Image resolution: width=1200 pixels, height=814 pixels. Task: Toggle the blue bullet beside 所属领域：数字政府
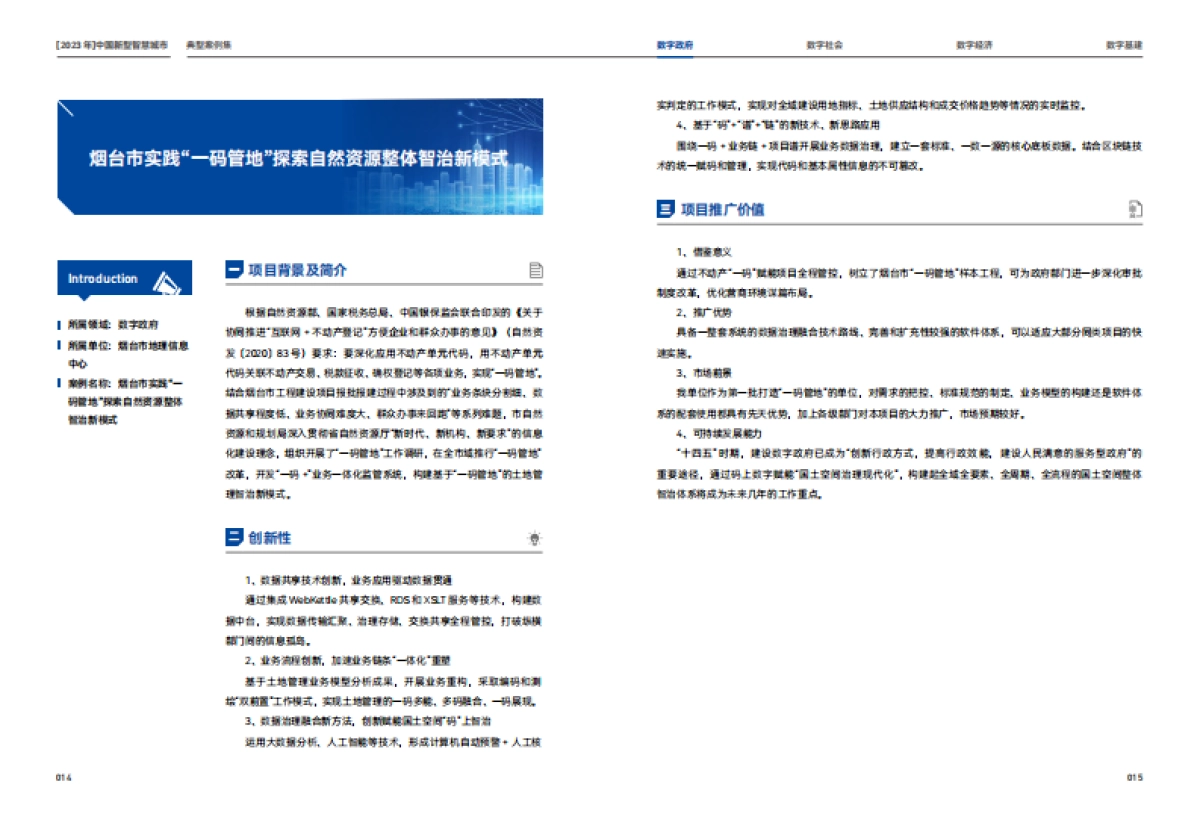57,323
